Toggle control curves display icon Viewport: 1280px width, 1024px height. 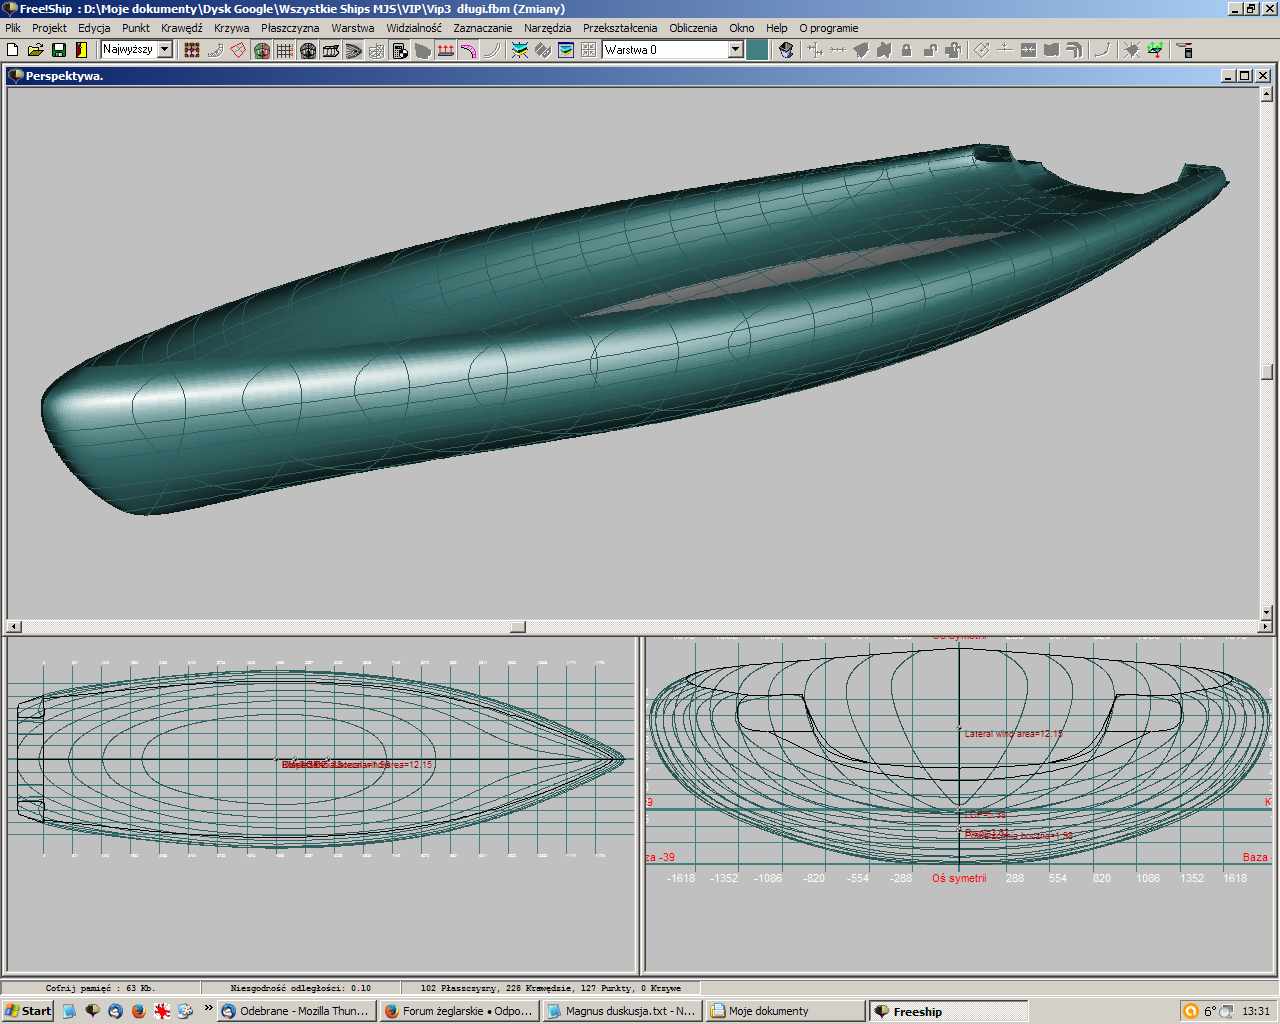(x=238, y=50)
